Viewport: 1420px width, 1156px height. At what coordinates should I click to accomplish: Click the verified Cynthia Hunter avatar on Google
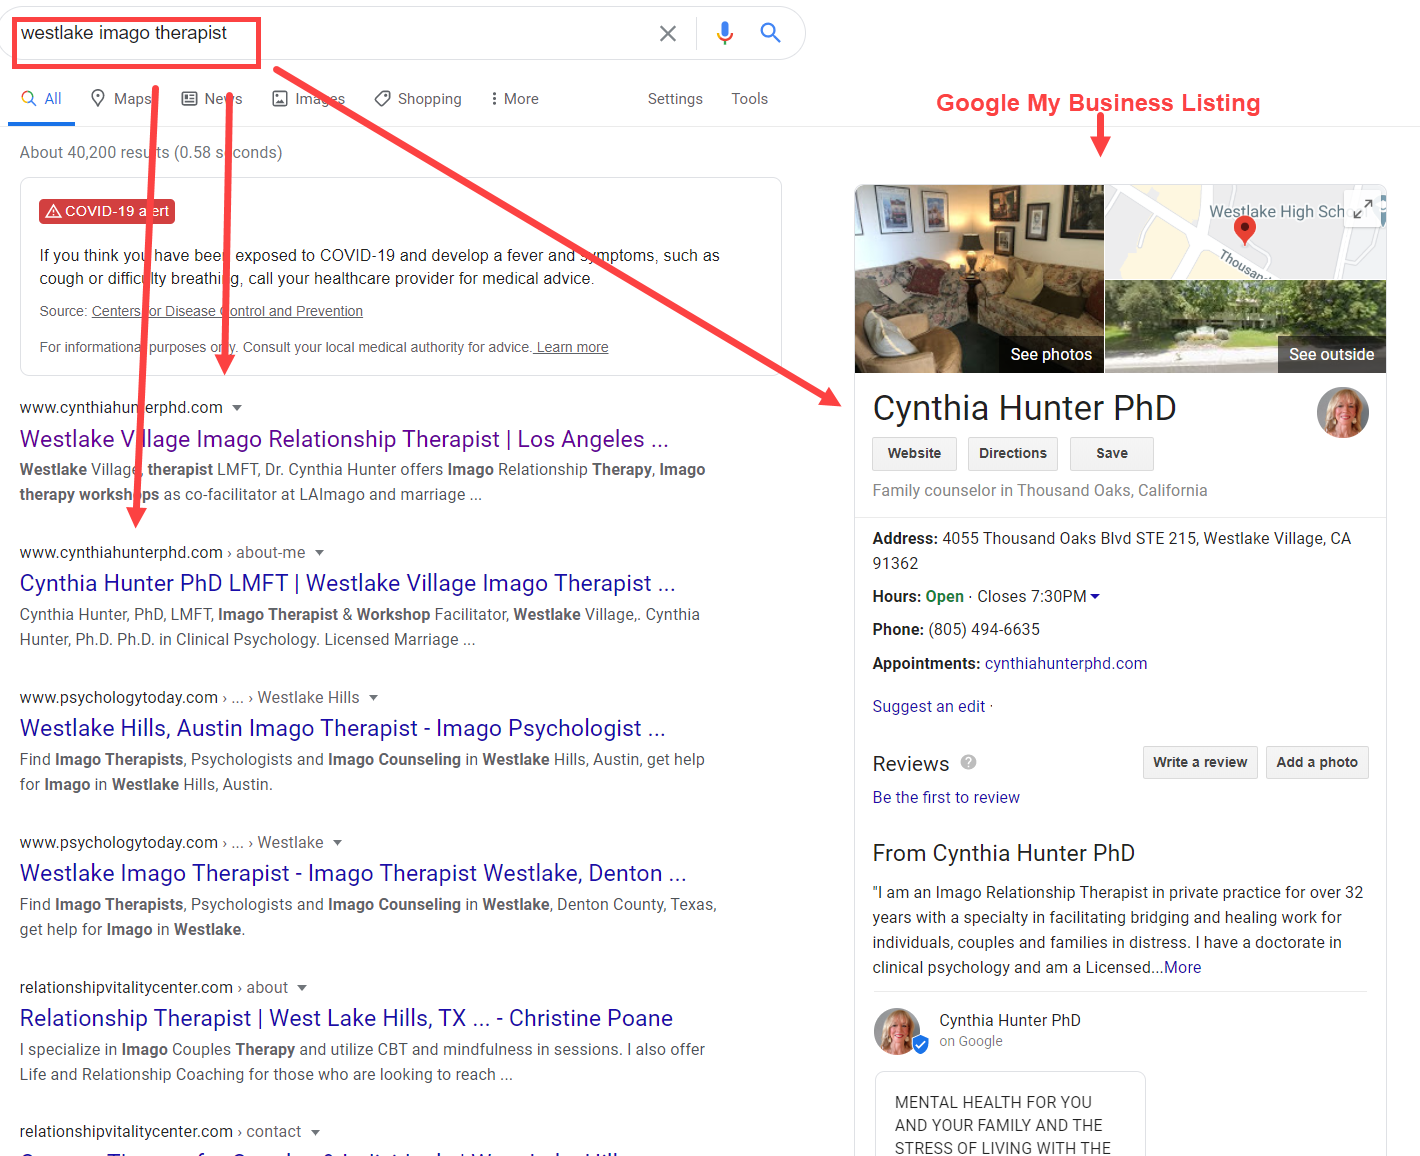pos(900,1031)
